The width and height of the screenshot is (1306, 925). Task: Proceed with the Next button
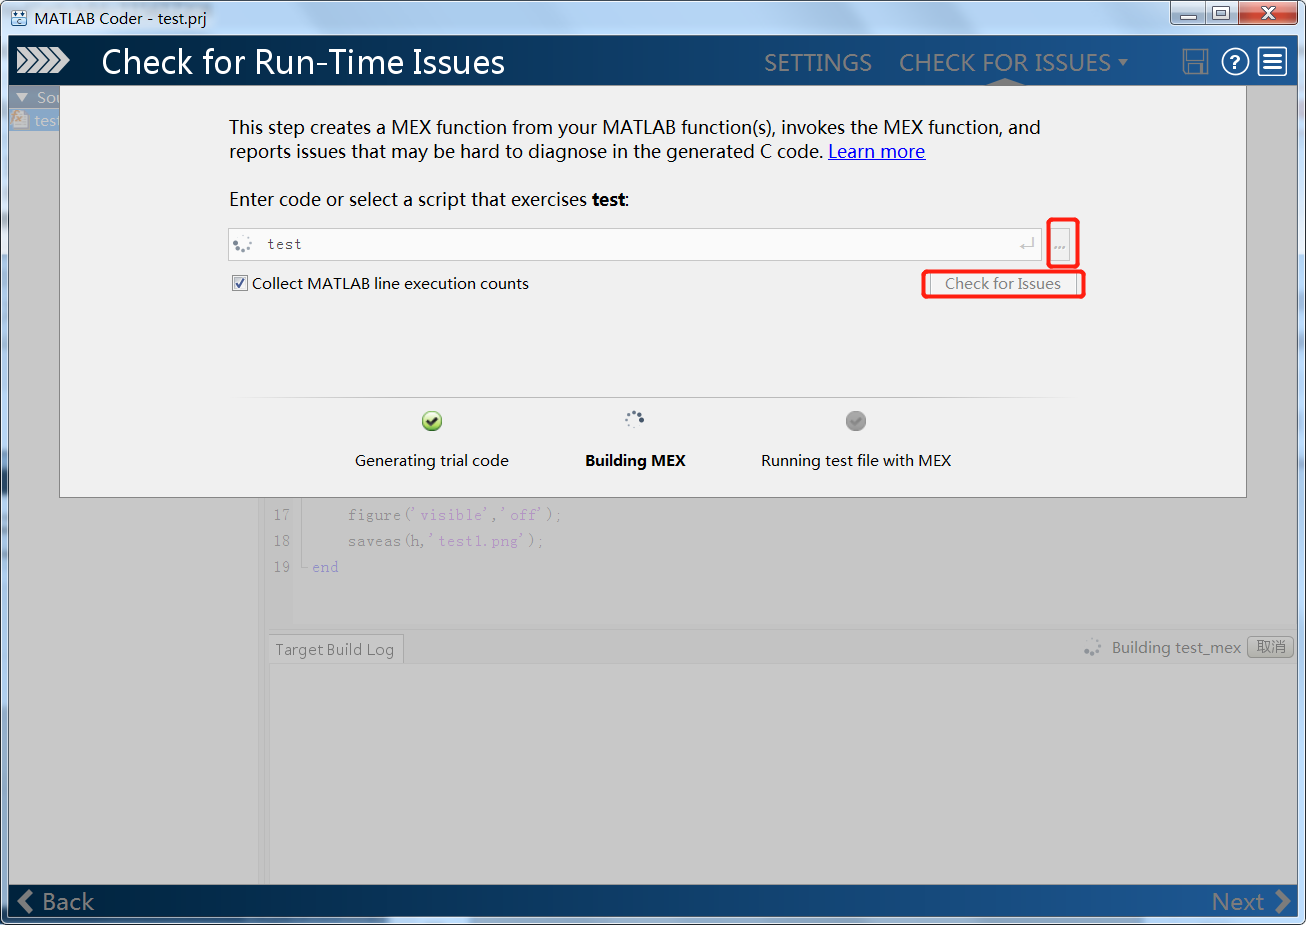pos(1252,902)
